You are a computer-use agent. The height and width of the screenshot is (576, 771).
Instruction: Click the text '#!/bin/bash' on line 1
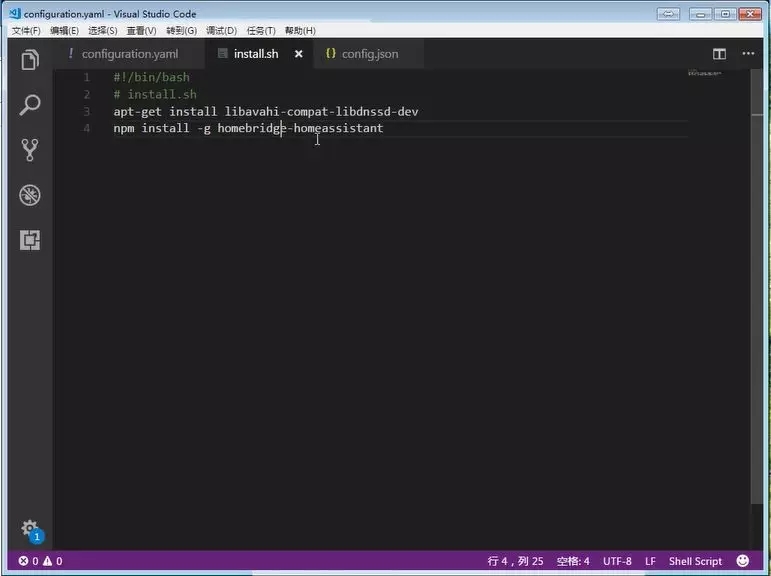point(151,77)
